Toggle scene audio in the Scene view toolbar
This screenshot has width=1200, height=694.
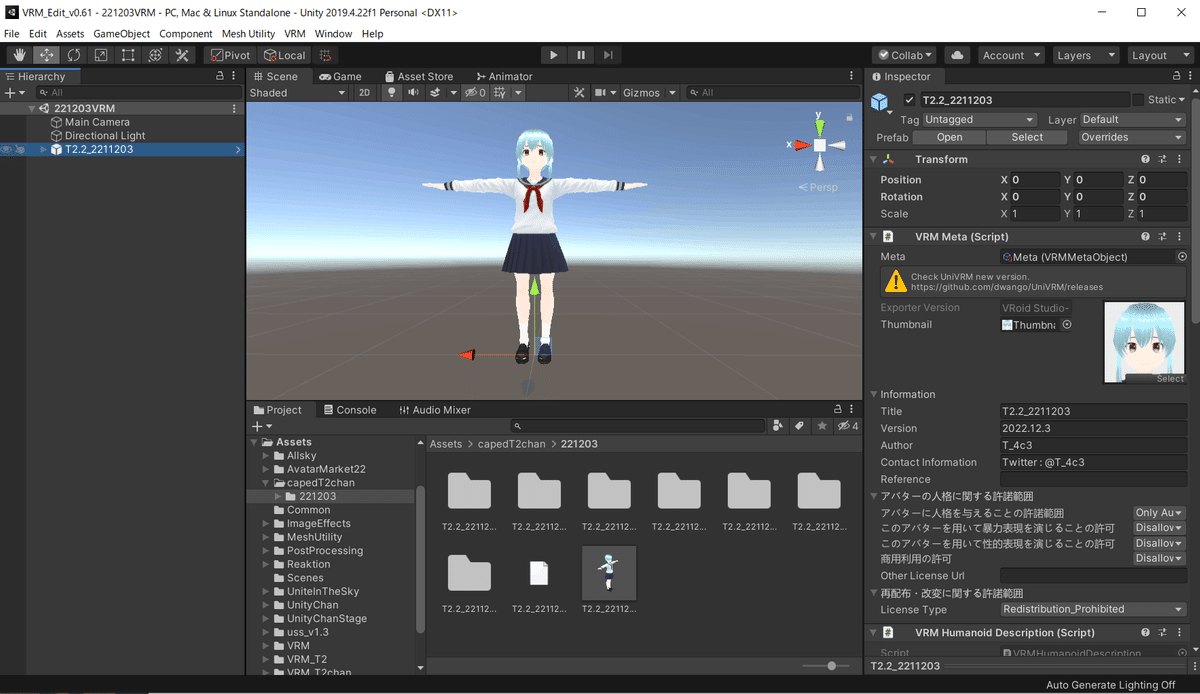[411, 92]
